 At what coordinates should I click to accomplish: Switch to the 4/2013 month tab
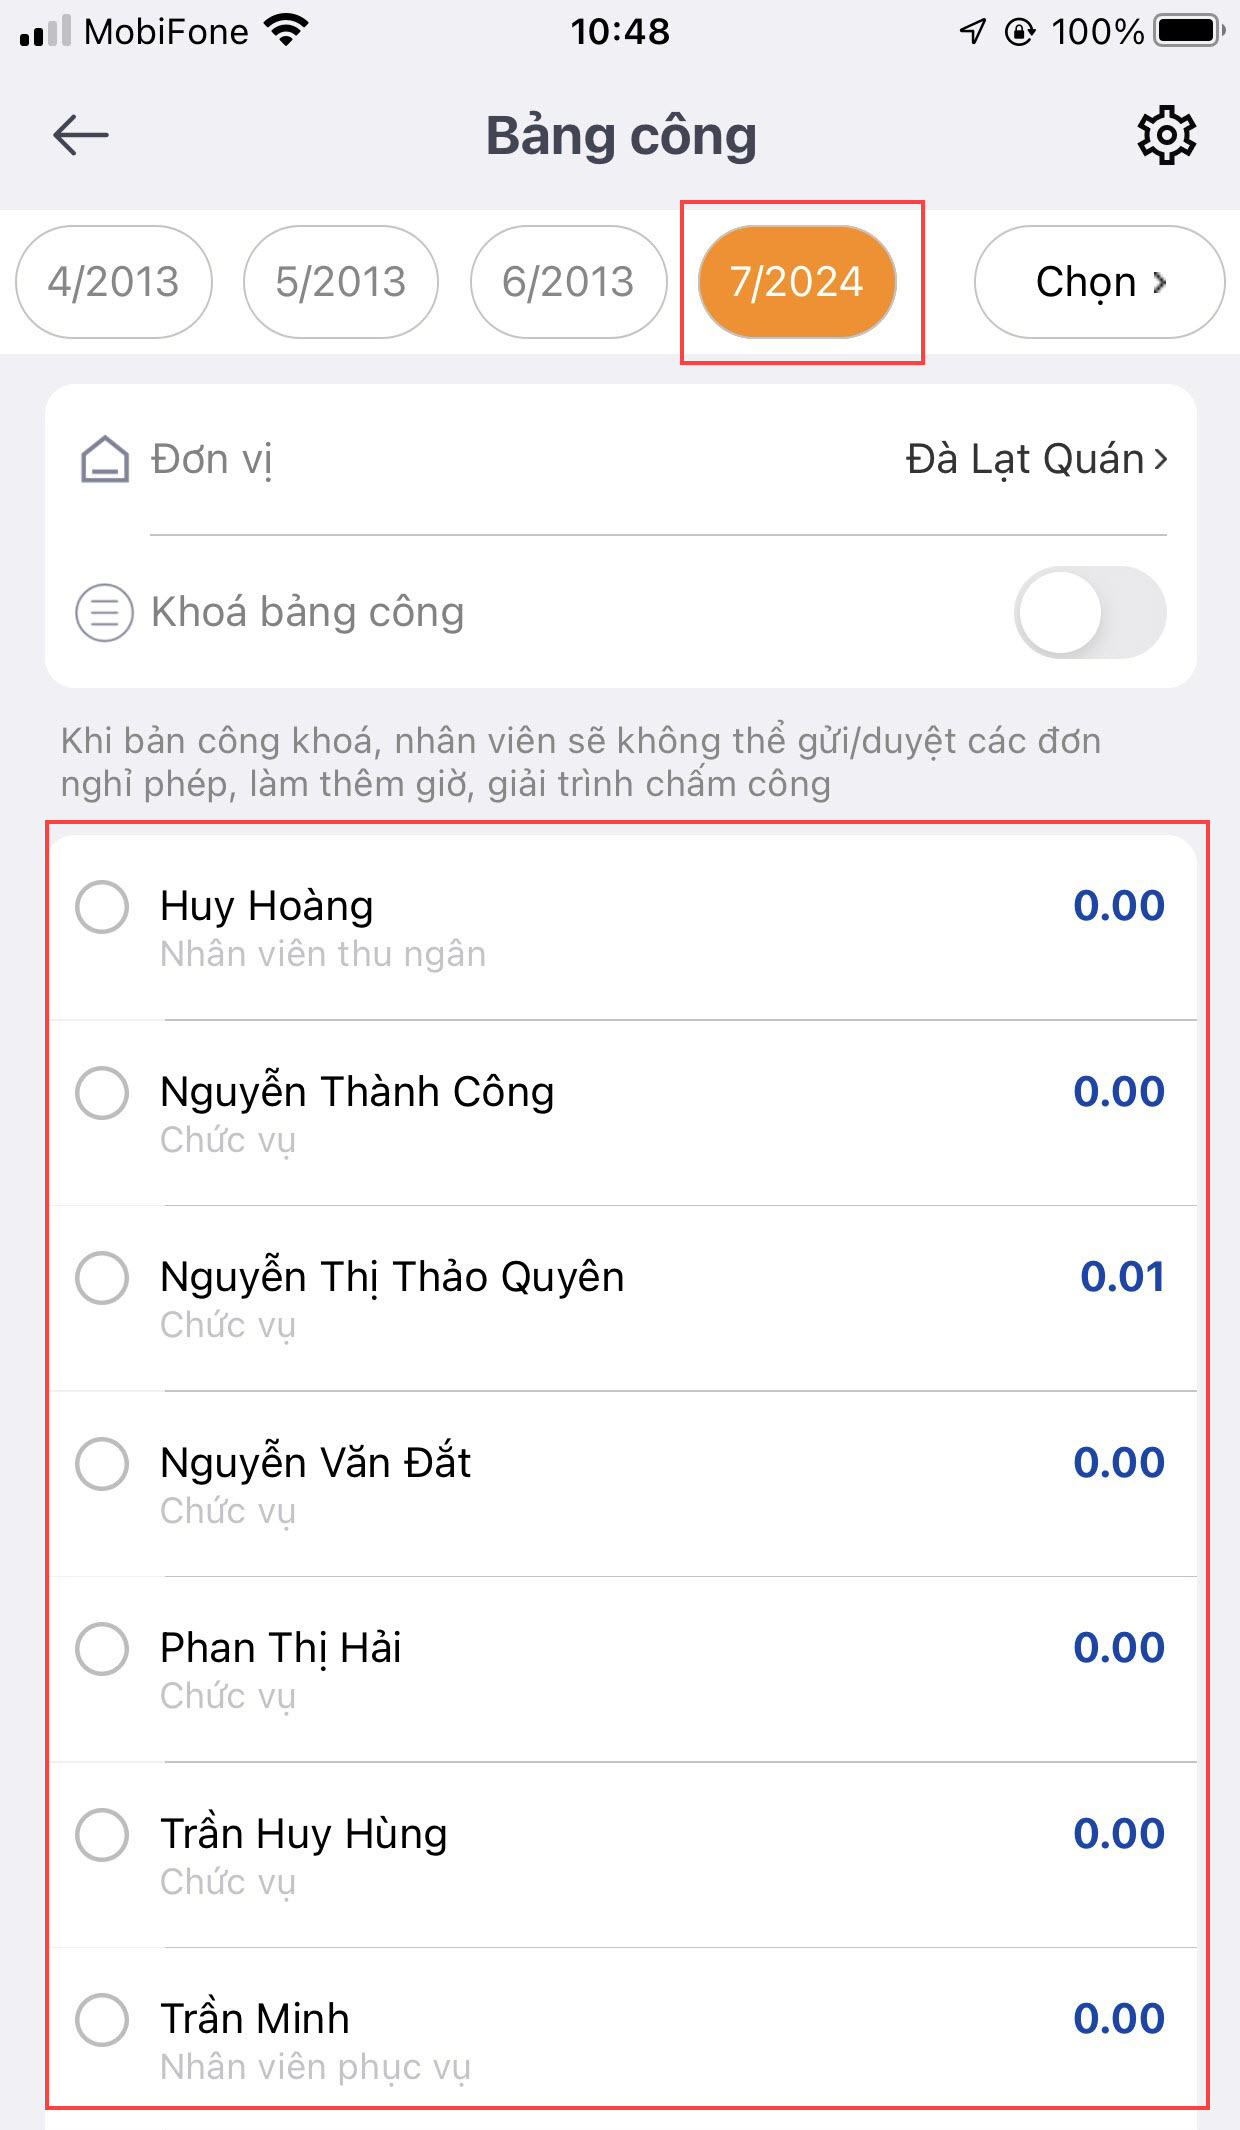click(114, 282)
